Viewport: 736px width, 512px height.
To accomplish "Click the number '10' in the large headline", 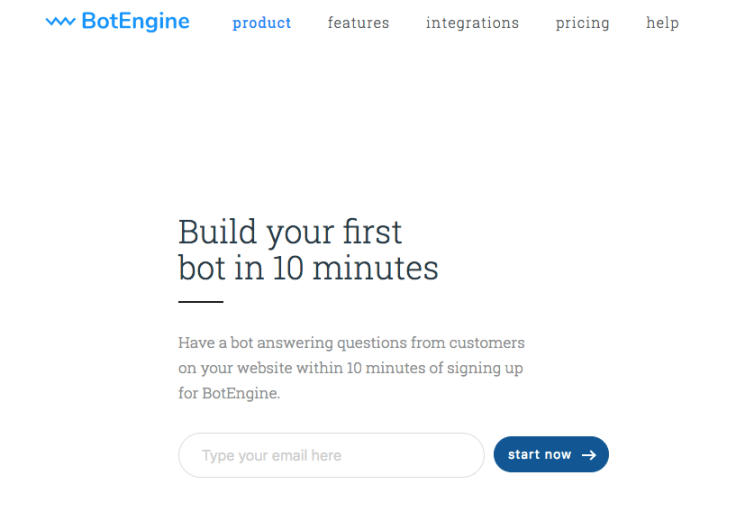I will tap(288, 268).
